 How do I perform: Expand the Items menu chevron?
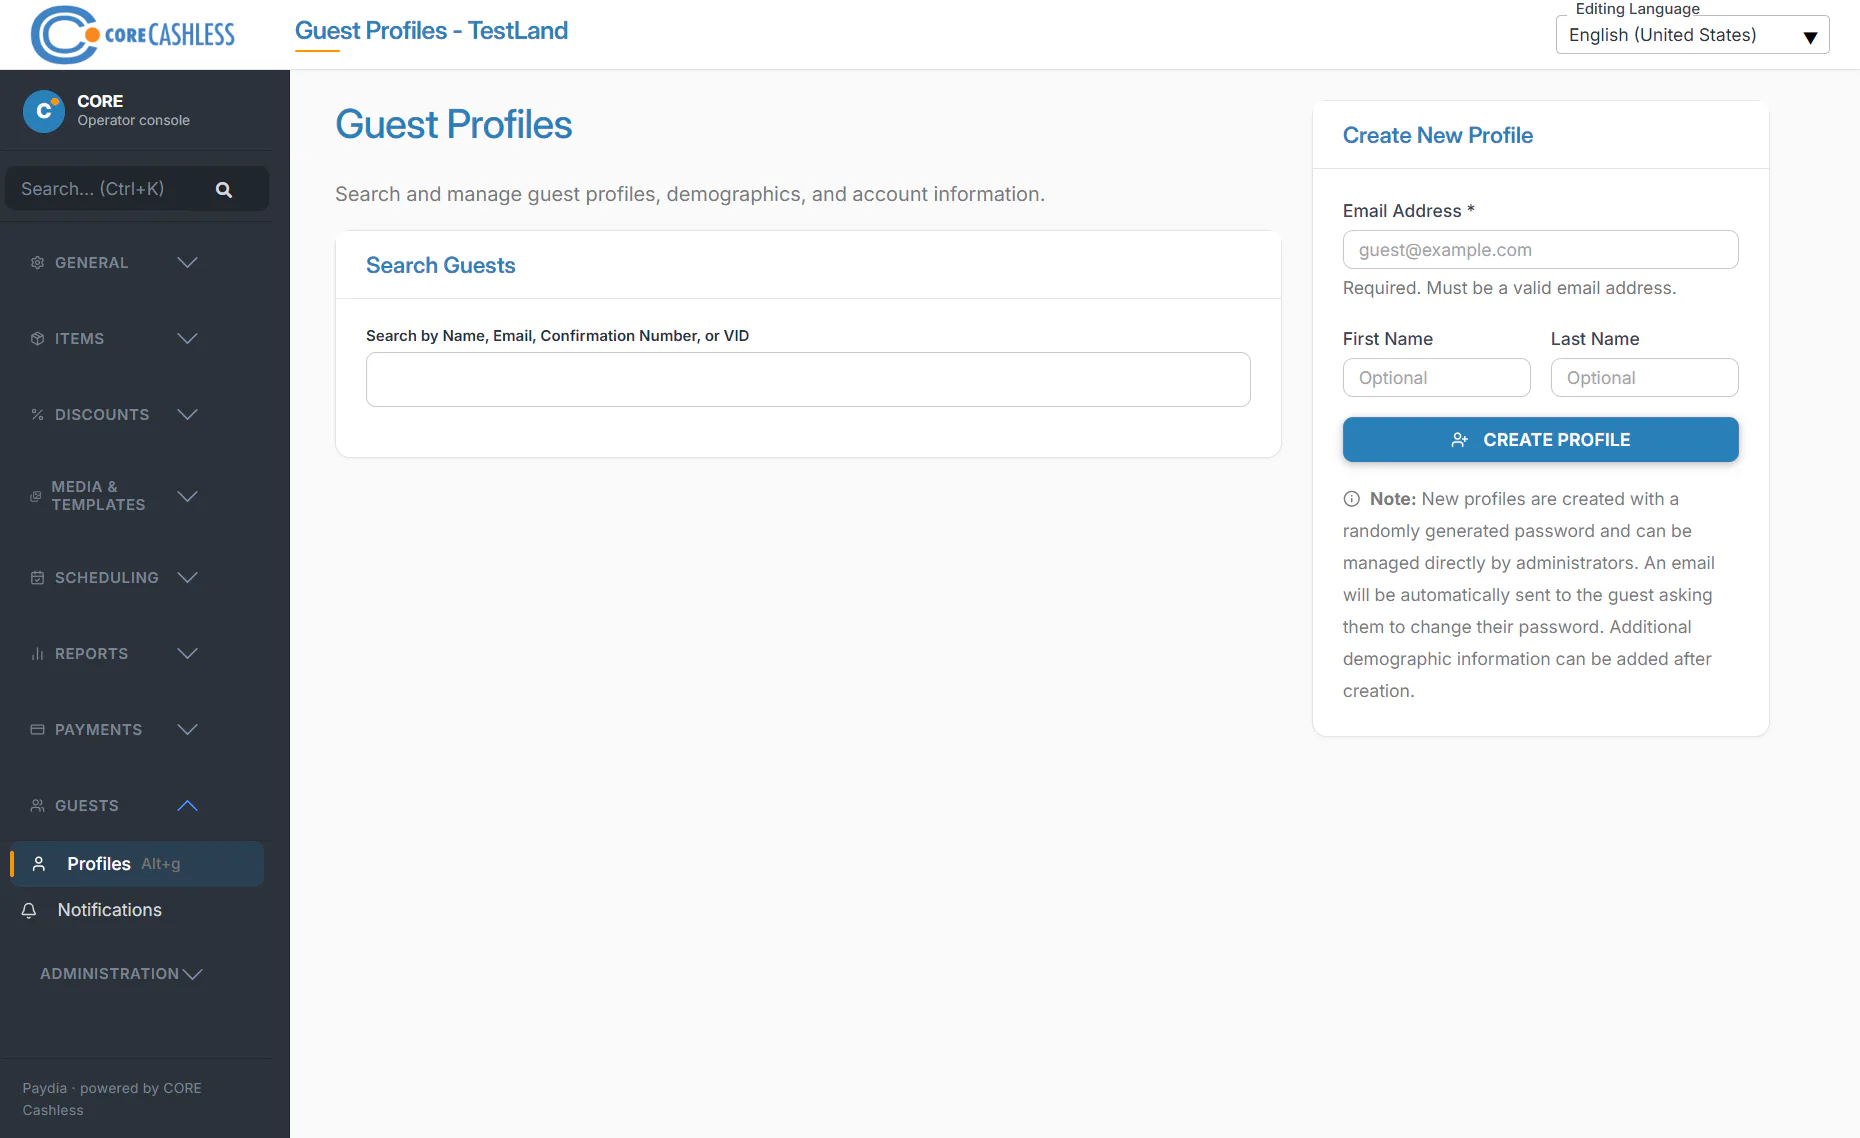click(187, 339)
